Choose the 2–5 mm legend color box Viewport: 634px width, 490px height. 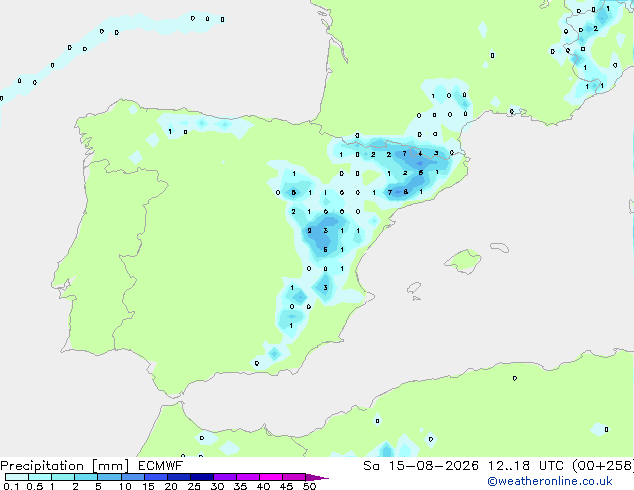pos(86,477)
